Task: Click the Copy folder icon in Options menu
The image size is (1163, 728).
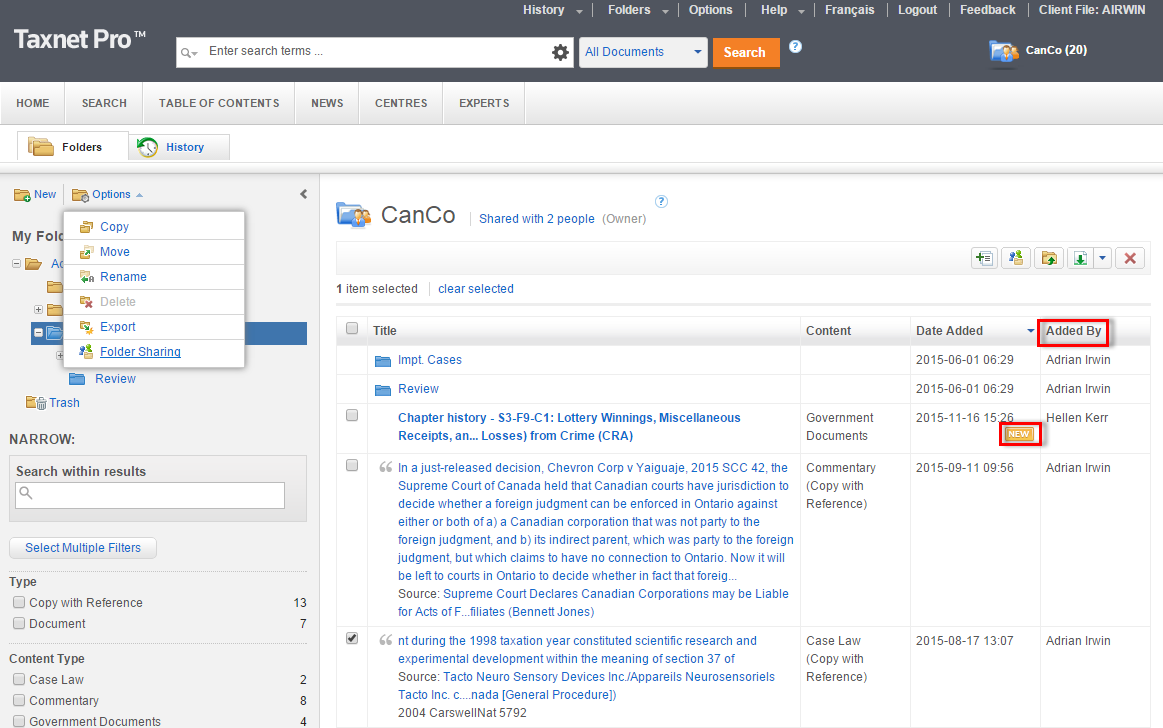Action: pos(87,227)
